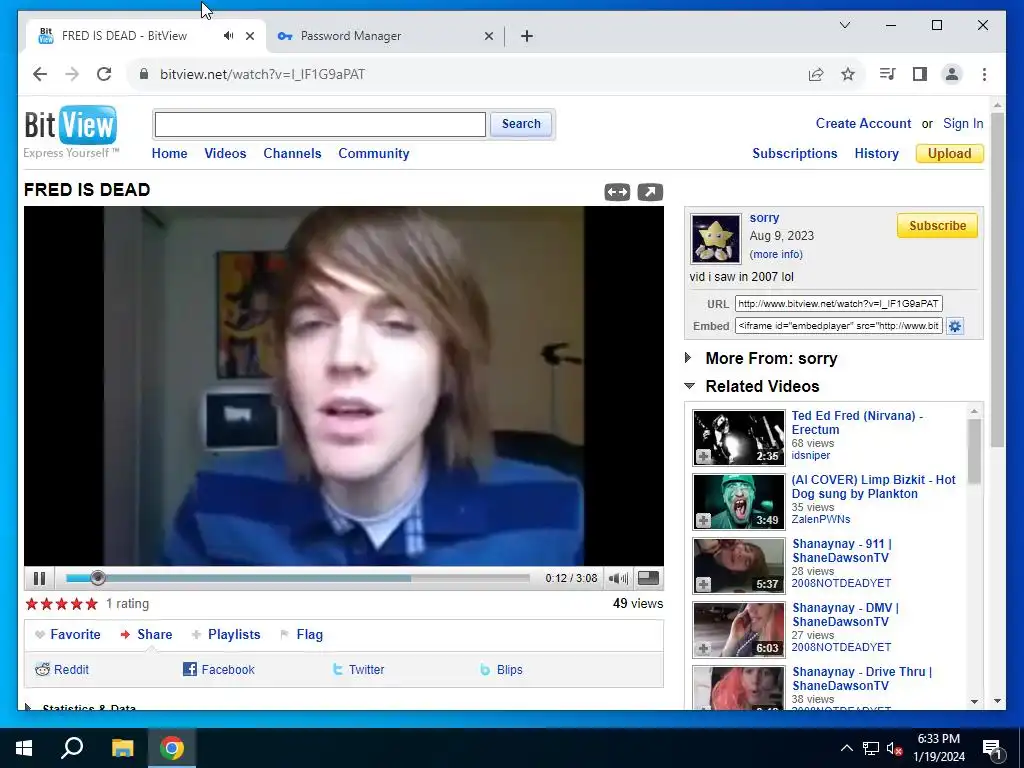Screen dimensions: 1024x768
Task: Click the volume speaker icon in the player
Action: [618, 578]
